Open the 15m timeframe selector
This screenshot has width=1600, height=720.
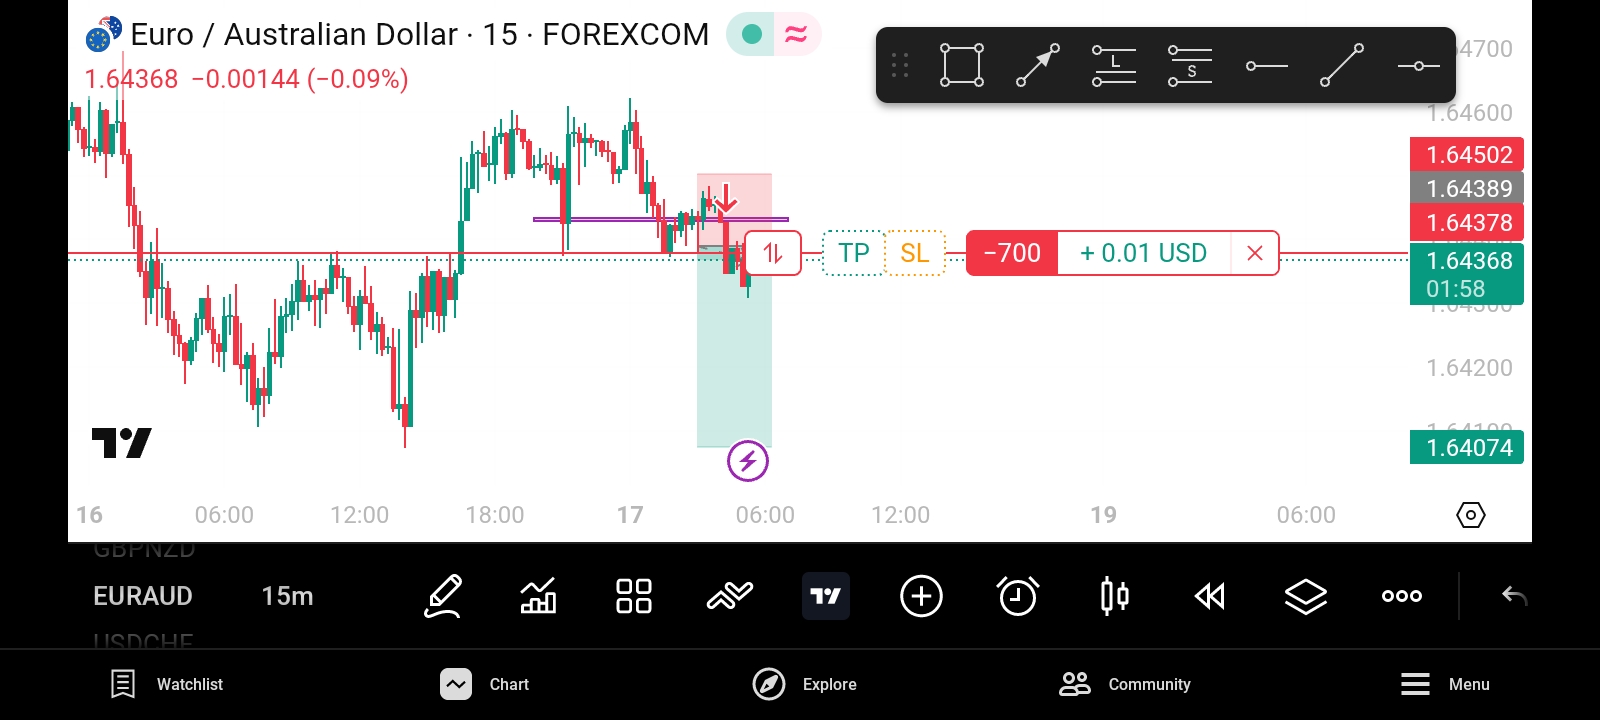pos(287,596)
